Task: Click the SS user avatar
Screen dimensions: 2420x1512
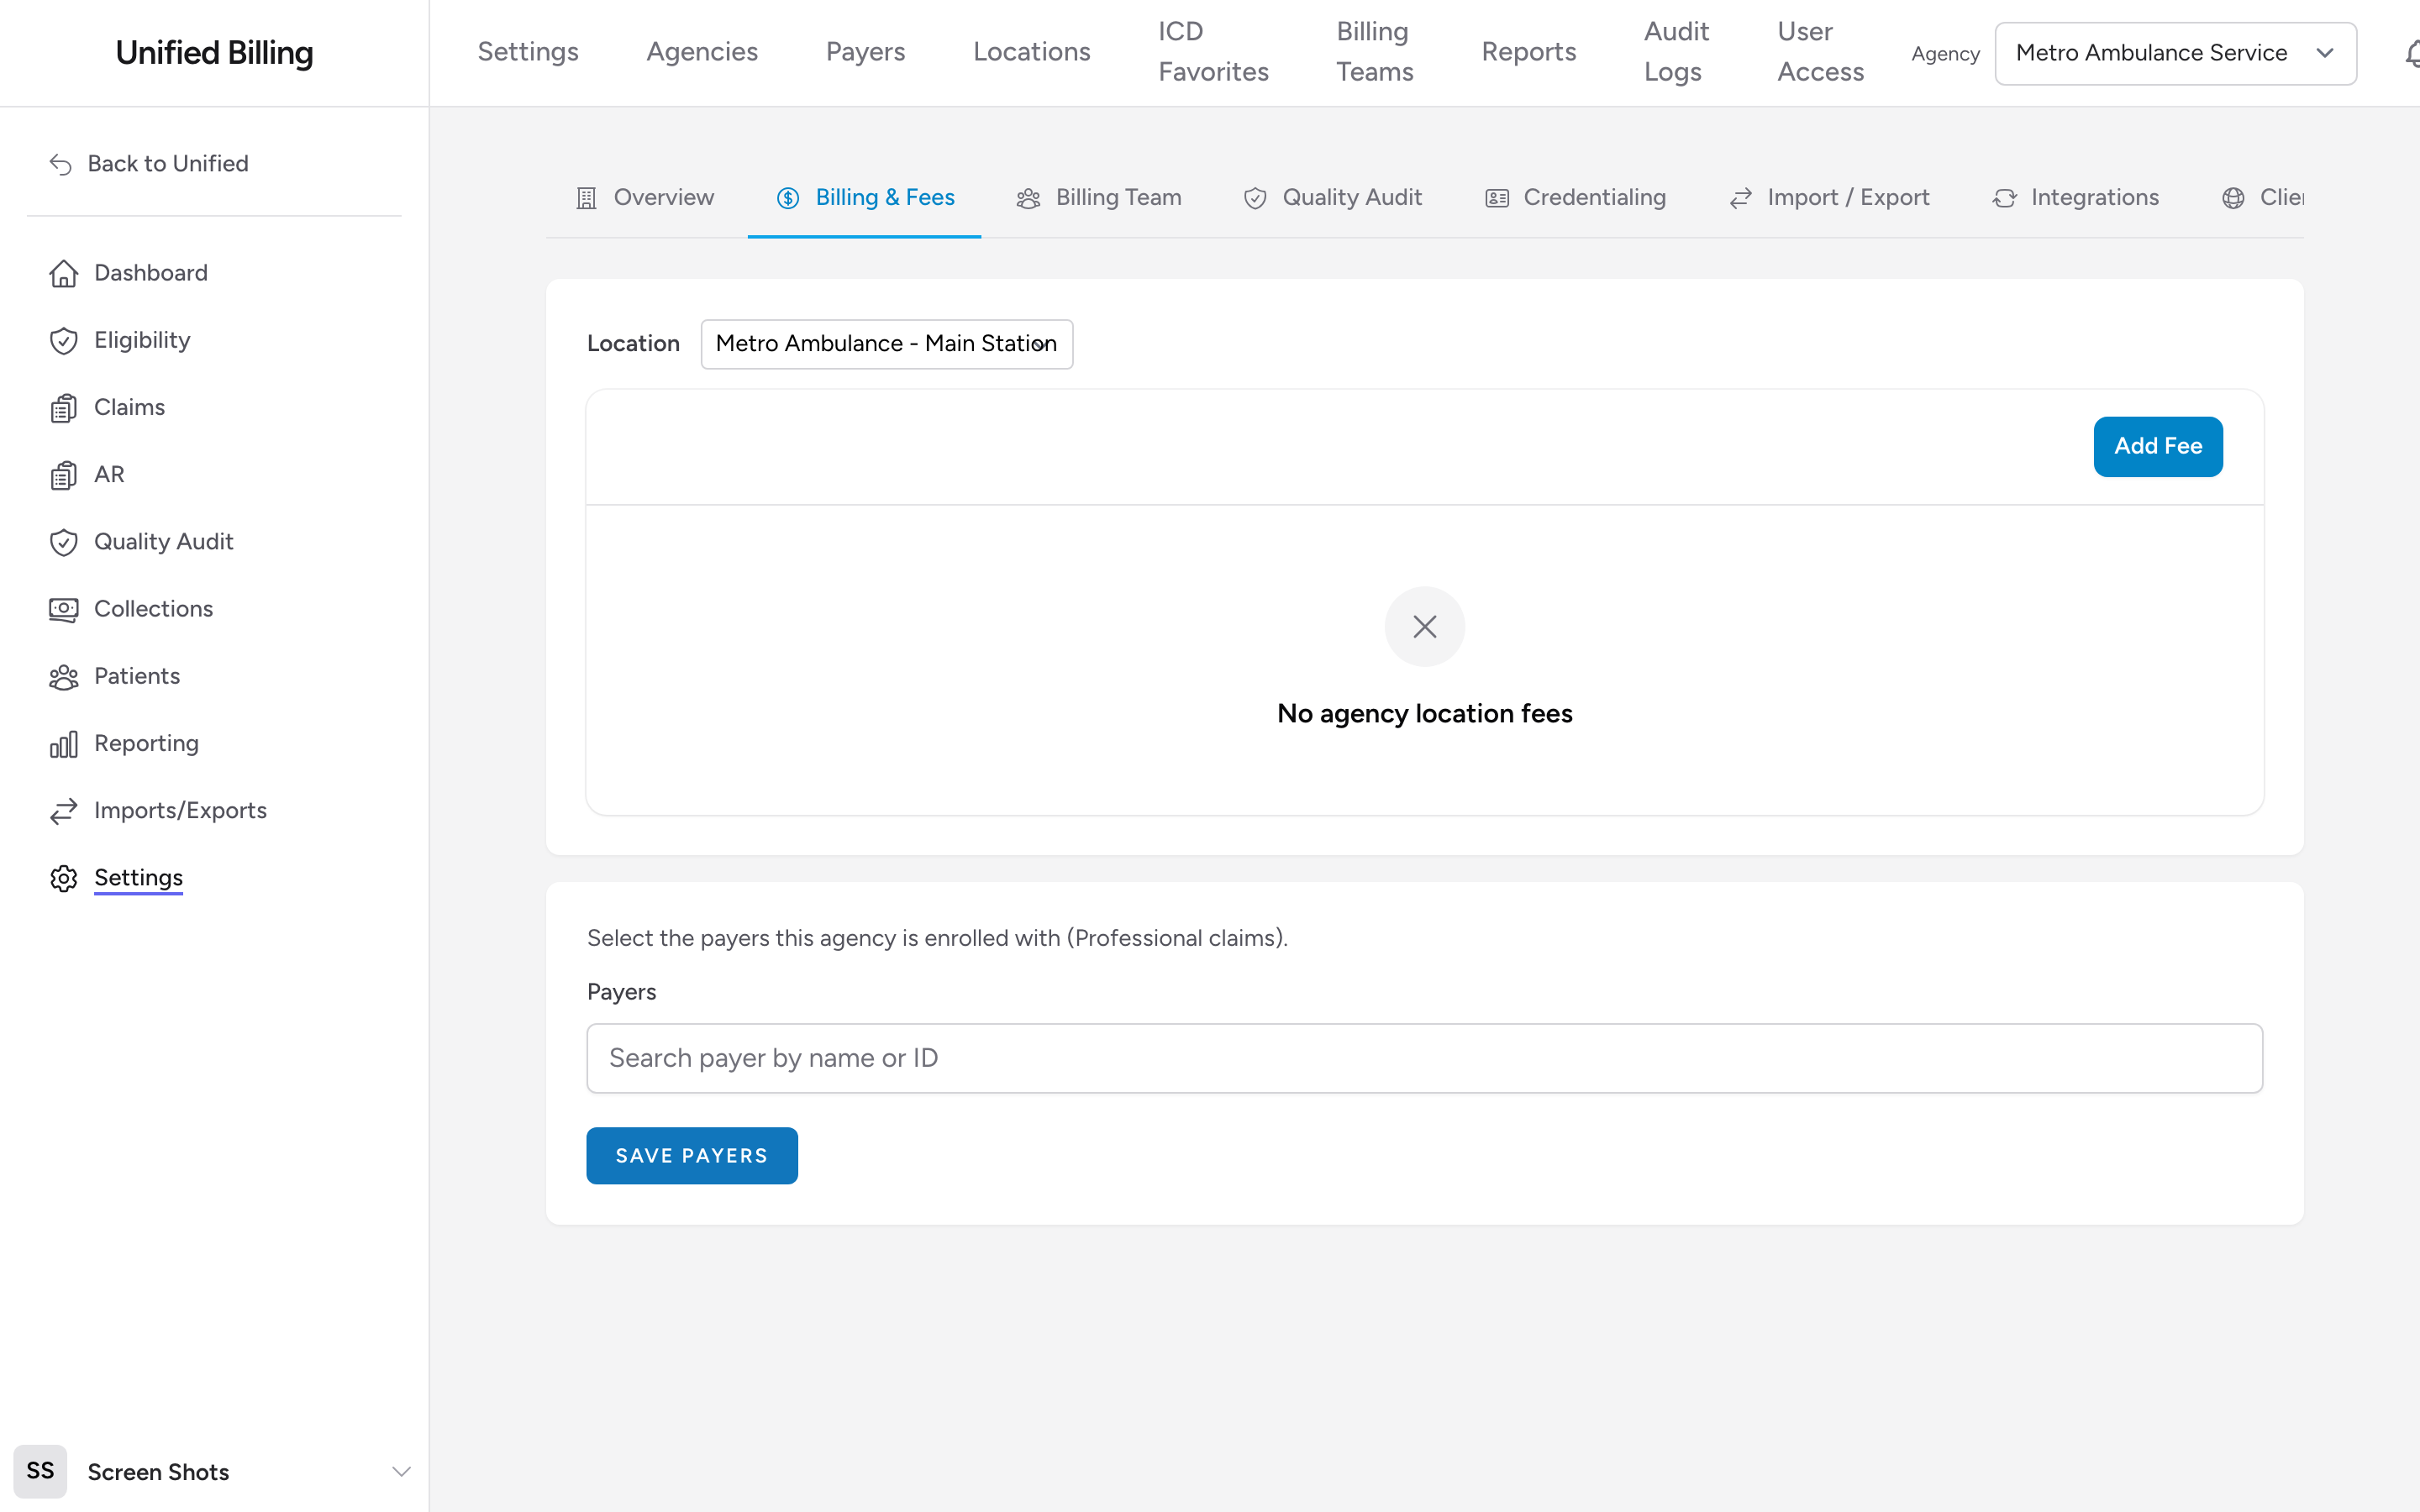Action: point(40,1471)
